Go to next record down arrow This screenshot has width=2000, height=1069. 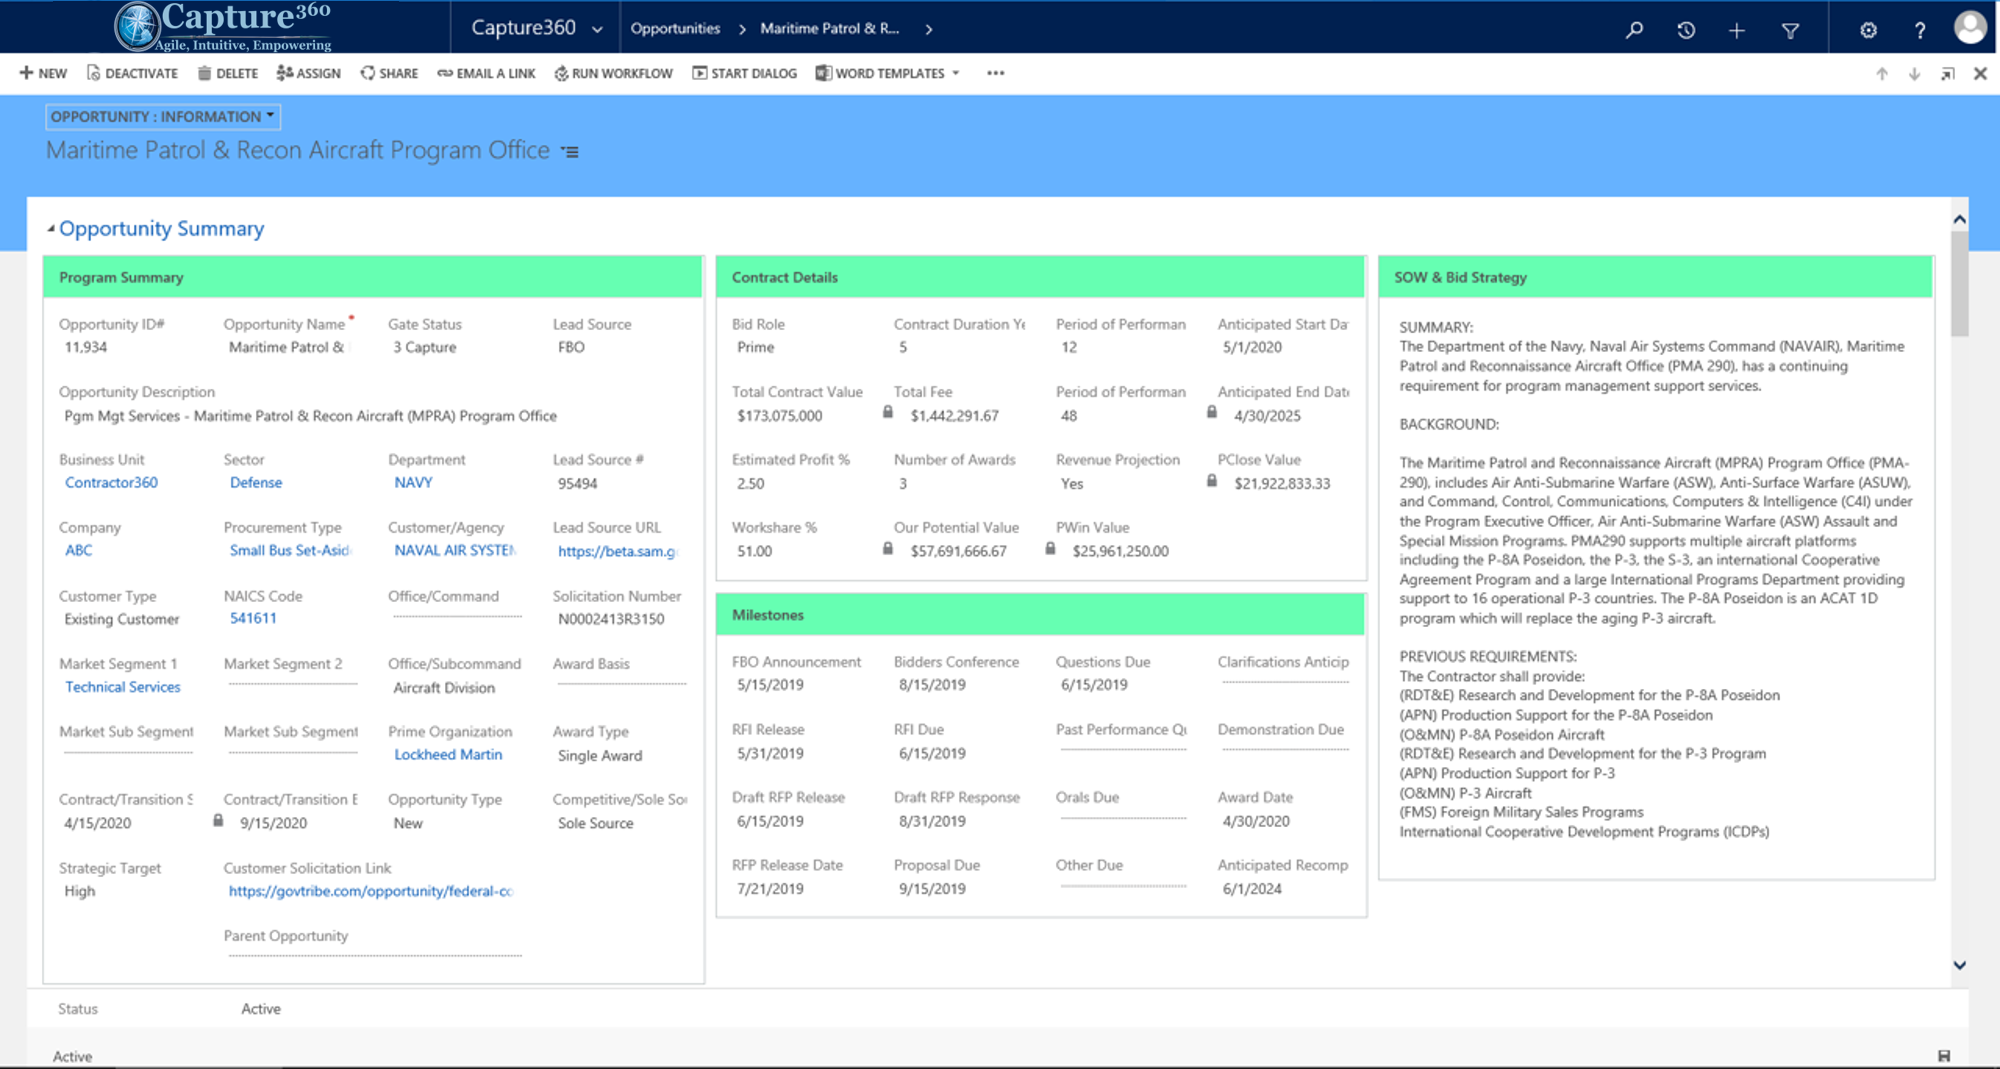1914,74
